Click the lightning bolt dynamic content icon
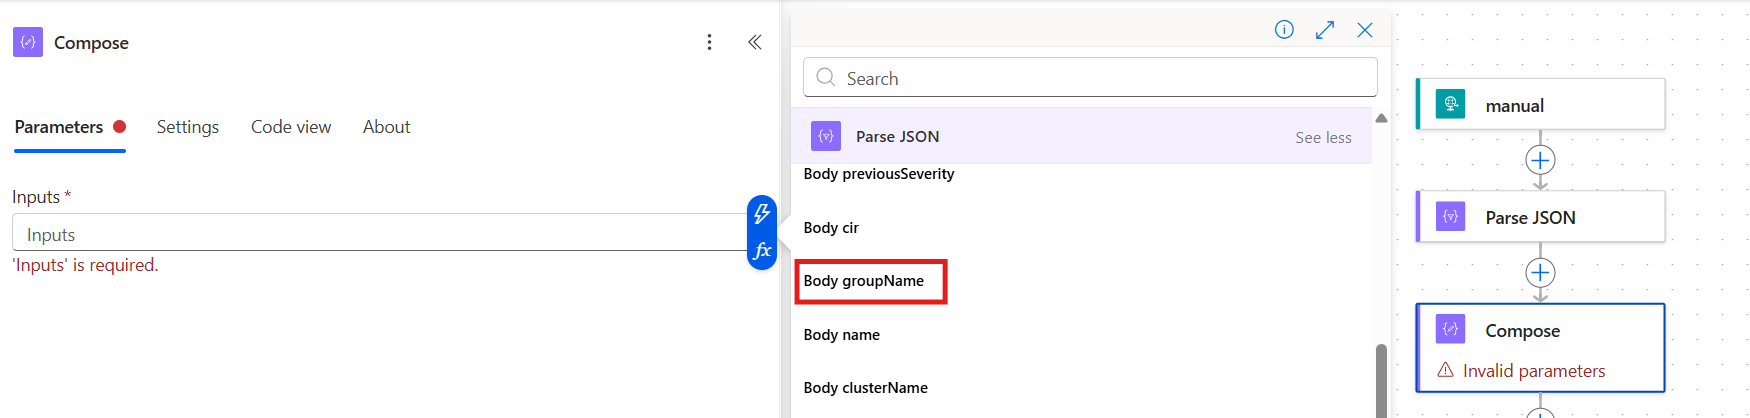 coord(762,213)
